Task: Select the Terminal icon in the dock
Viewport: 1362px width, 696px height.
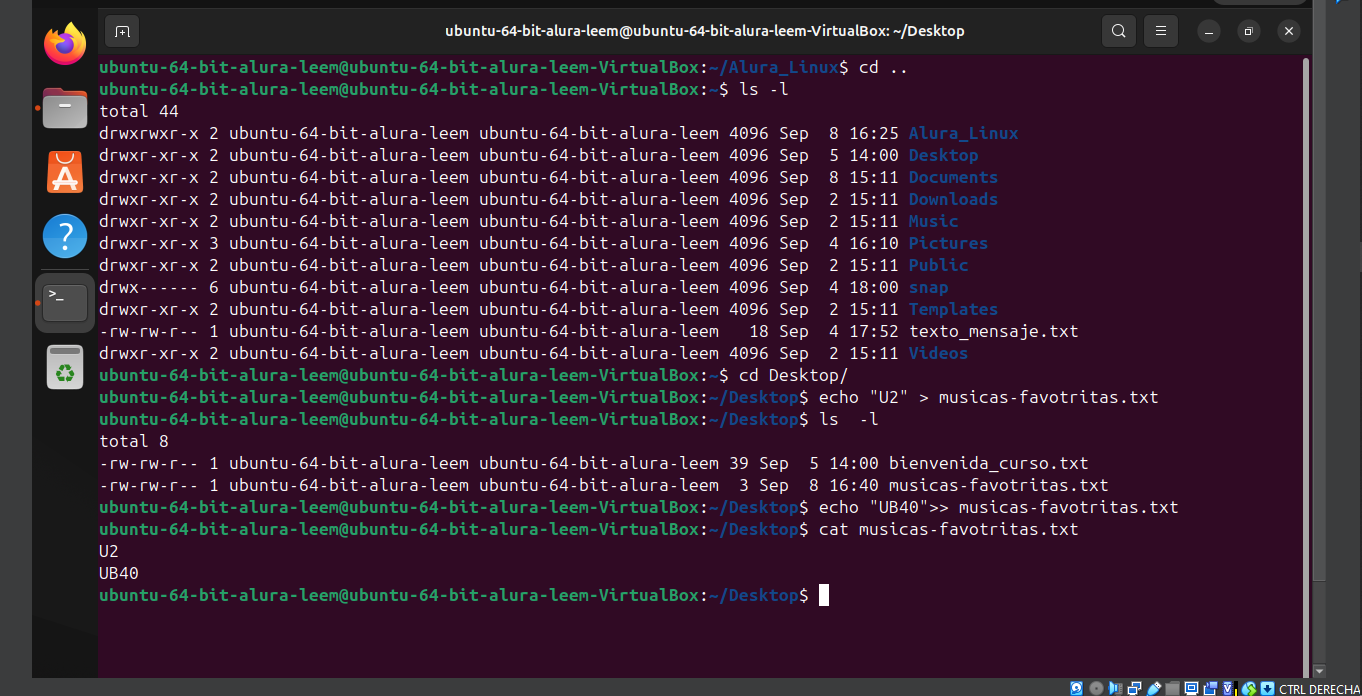Action: coord(65,302)
